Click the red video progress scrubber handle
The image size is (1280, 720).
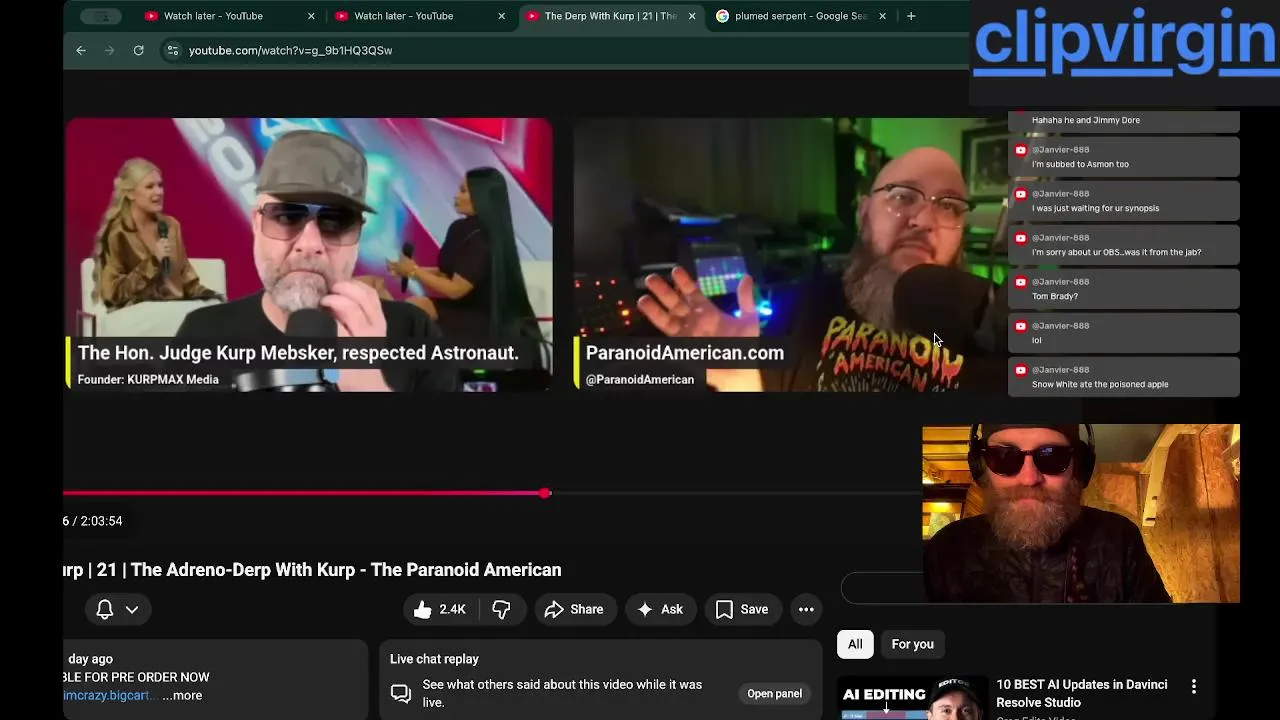pyautogui.click(x=545, y=493)
